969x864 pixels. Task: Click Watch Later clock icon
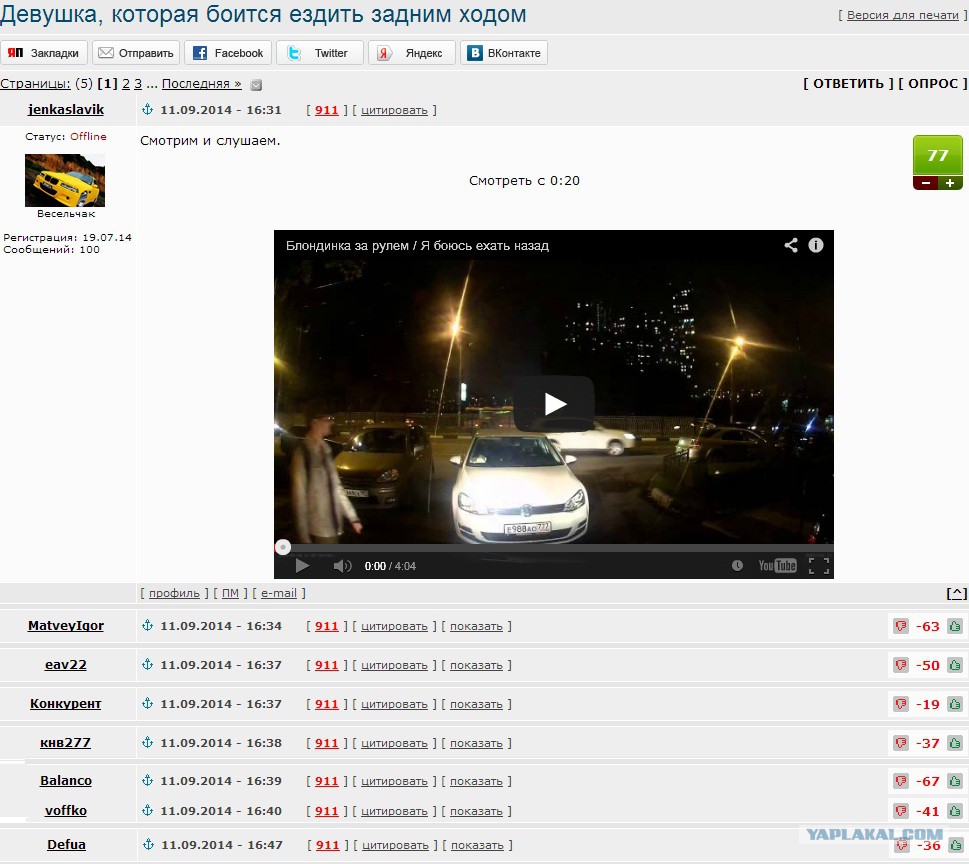click(x=737, y=565)
